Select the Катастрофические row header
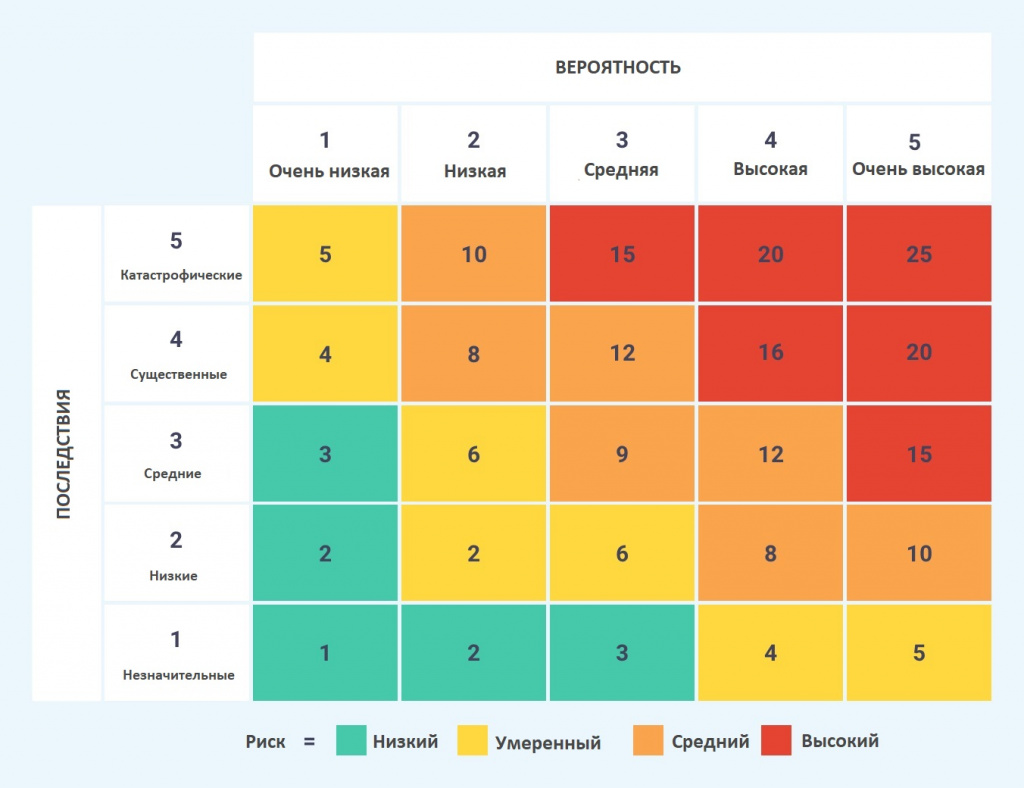This screenshot has width=1024, height=788. tap(176, 254)
